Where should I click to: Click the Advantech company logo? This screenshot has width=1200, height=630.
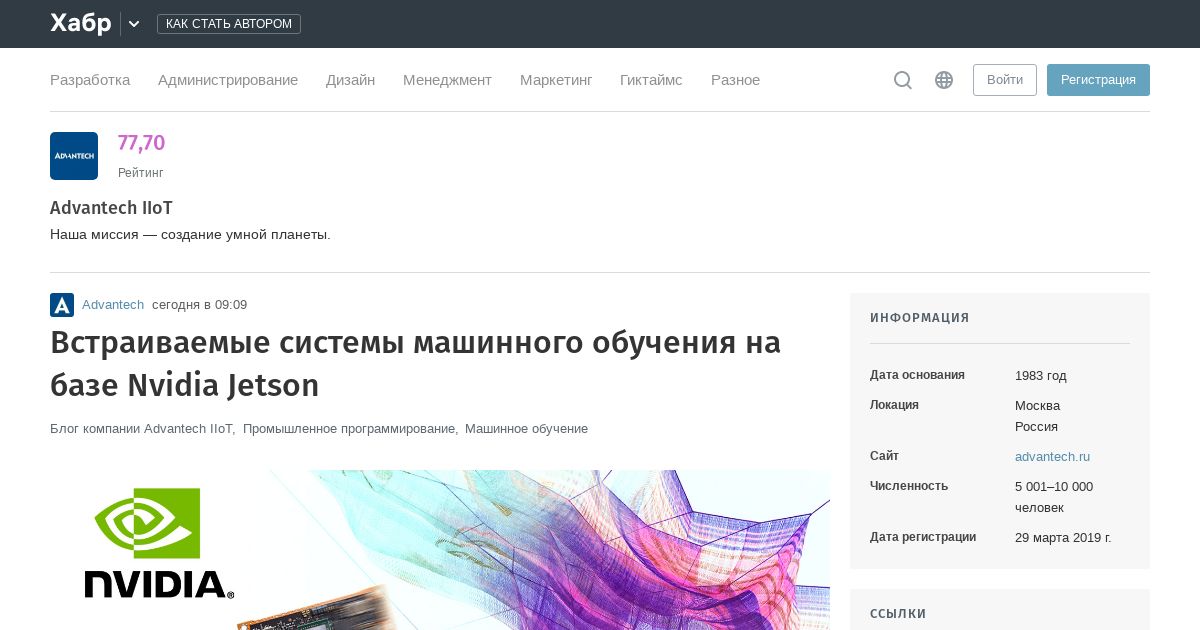(74, 156)
